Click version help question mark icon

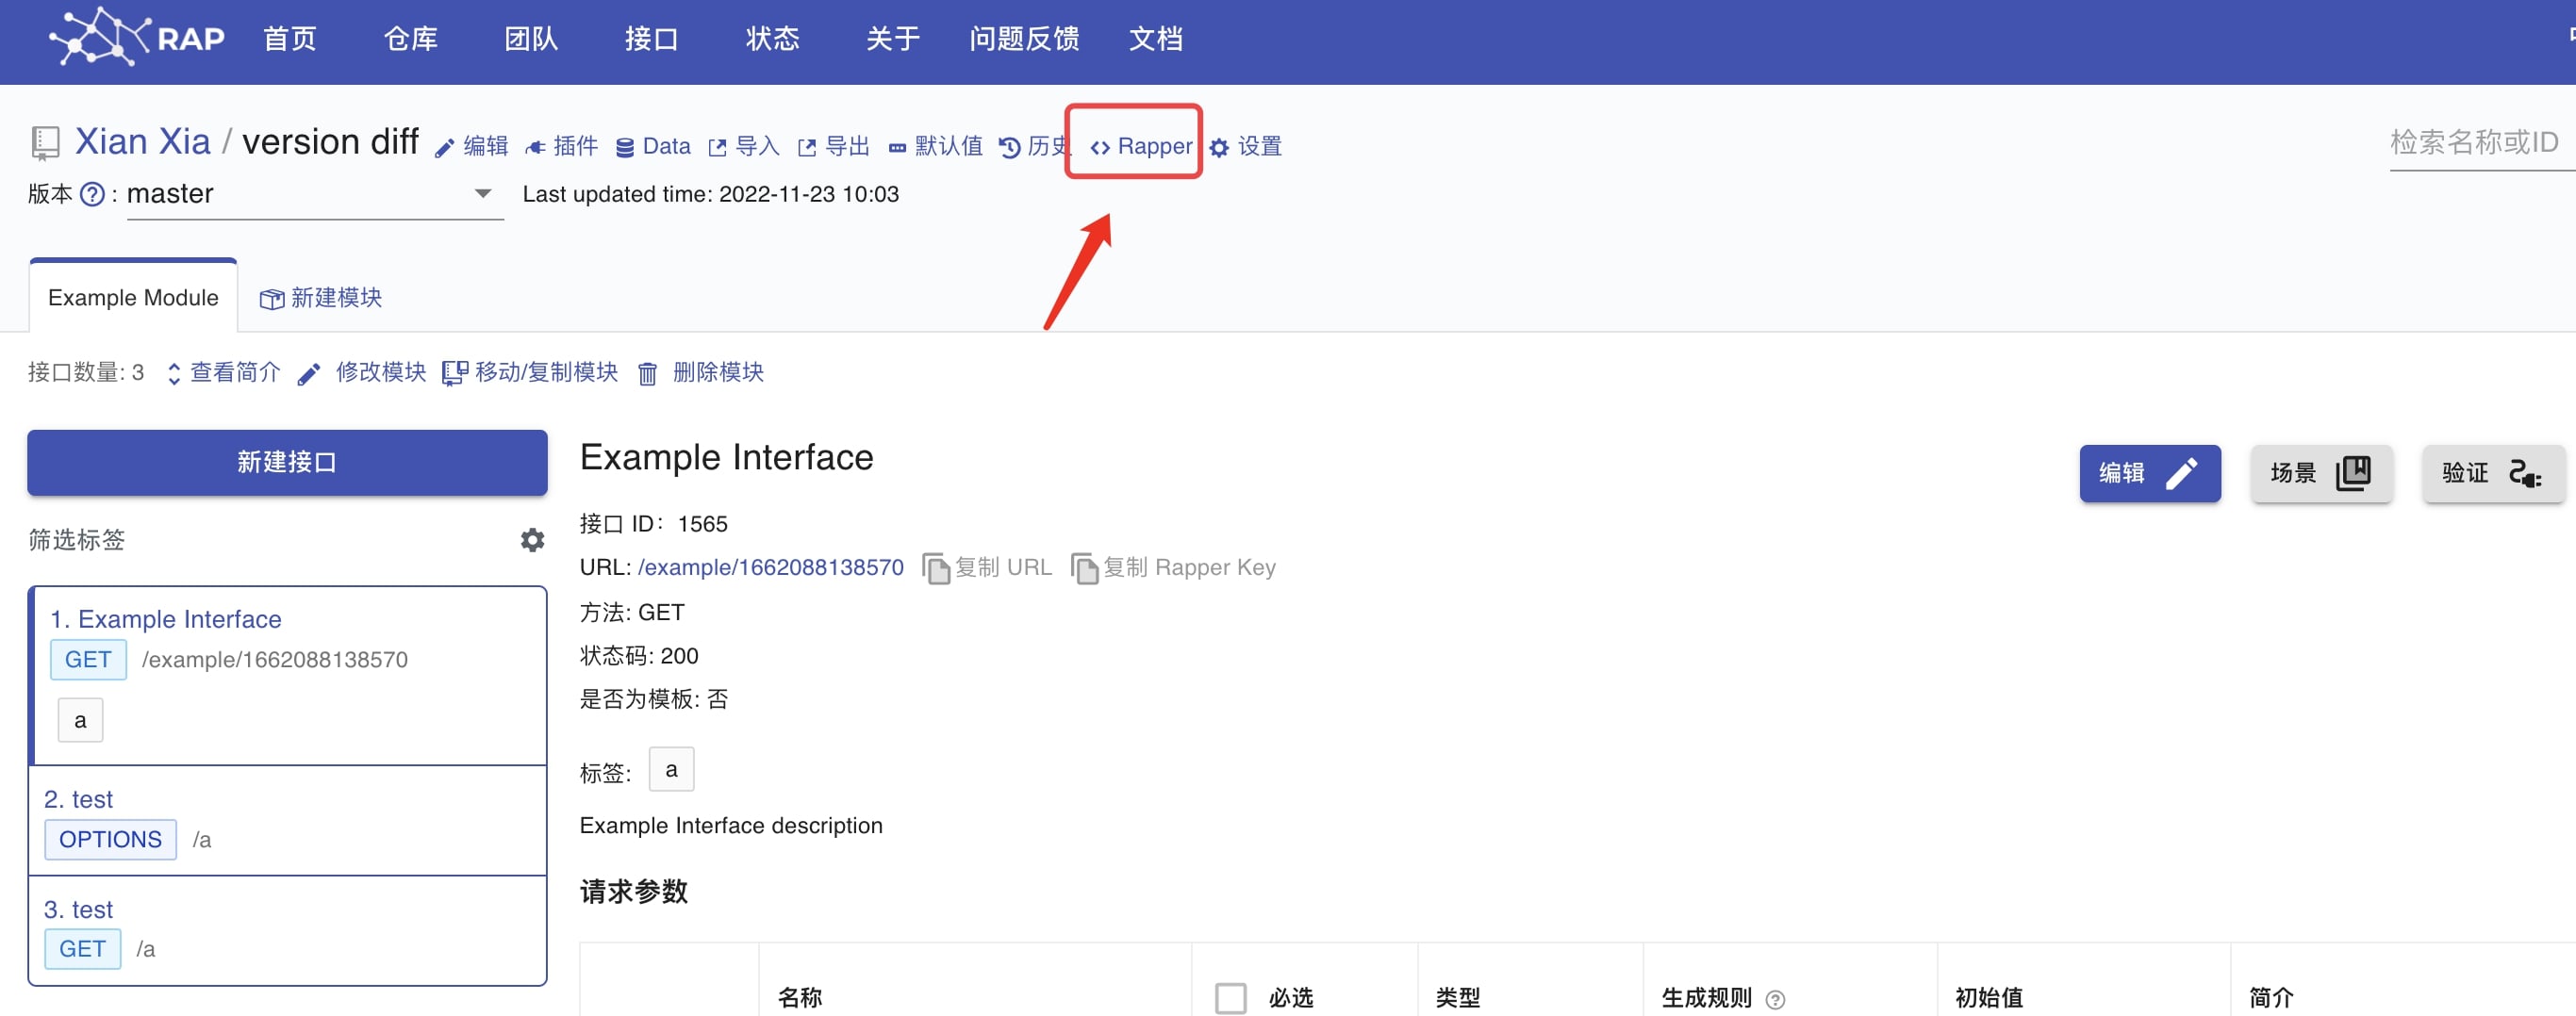point(92,194)
